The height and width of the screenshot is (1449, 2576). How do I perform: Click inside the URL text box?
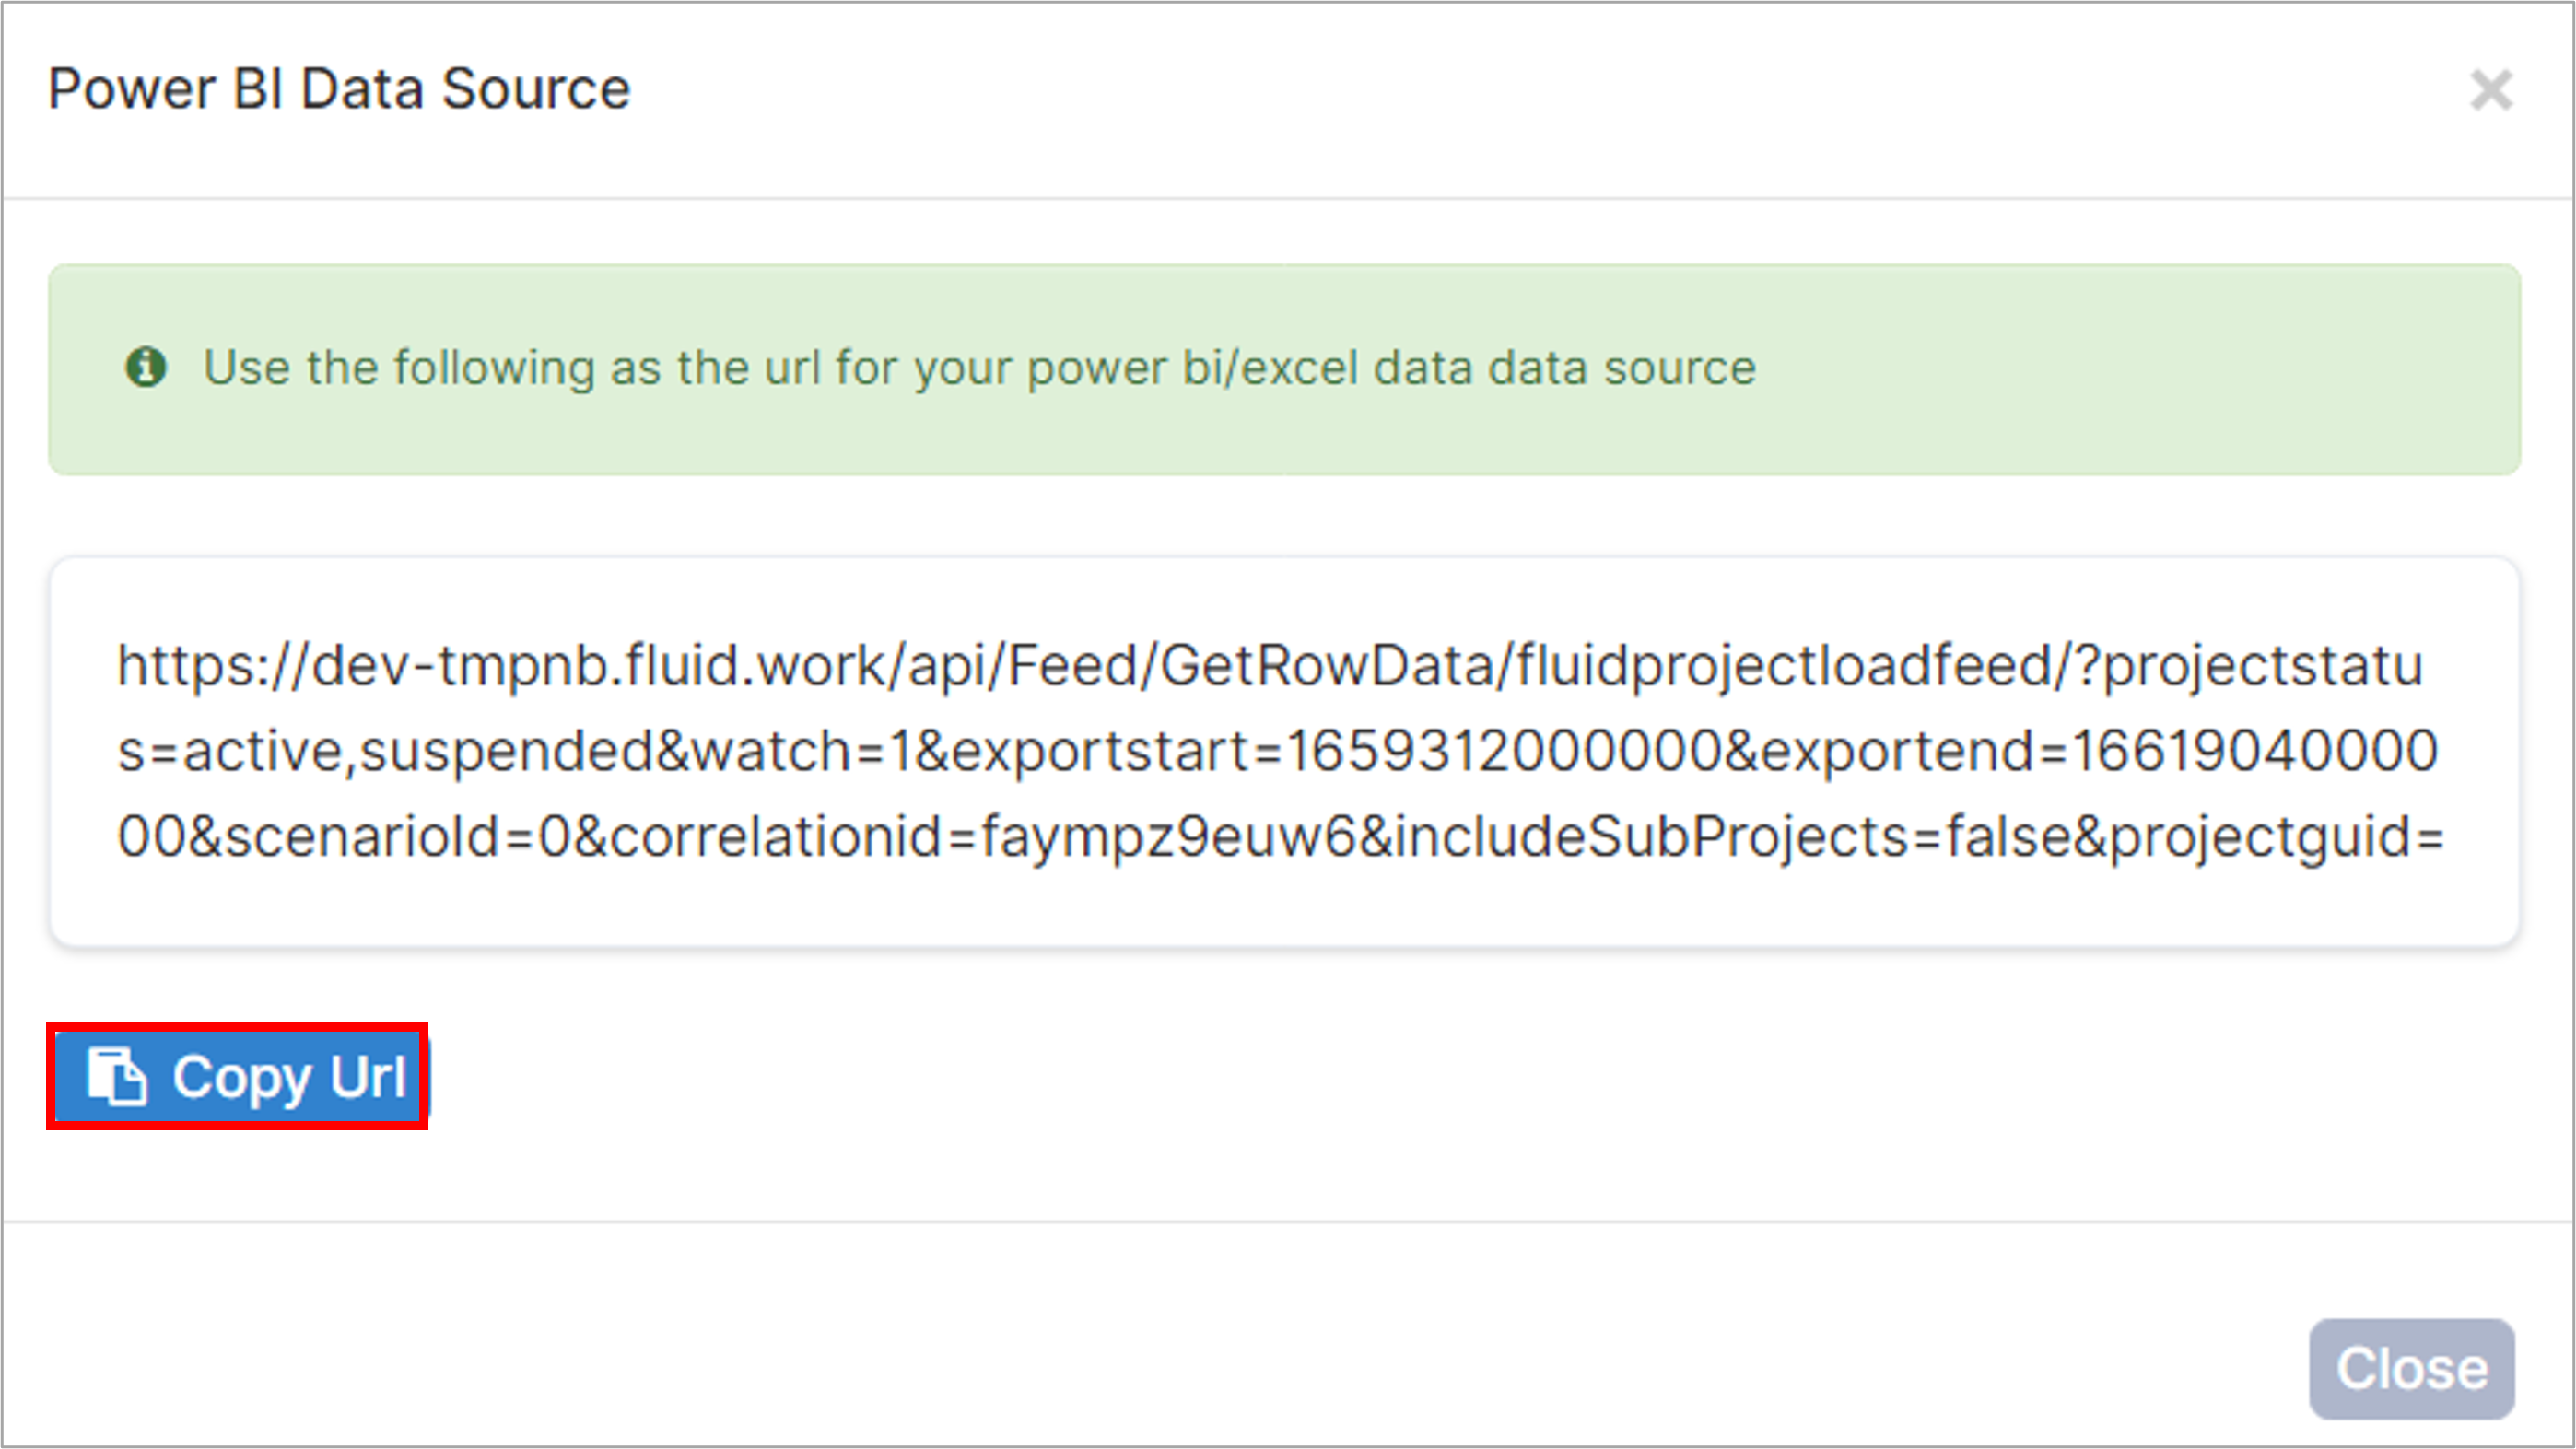coord(1284,751)
